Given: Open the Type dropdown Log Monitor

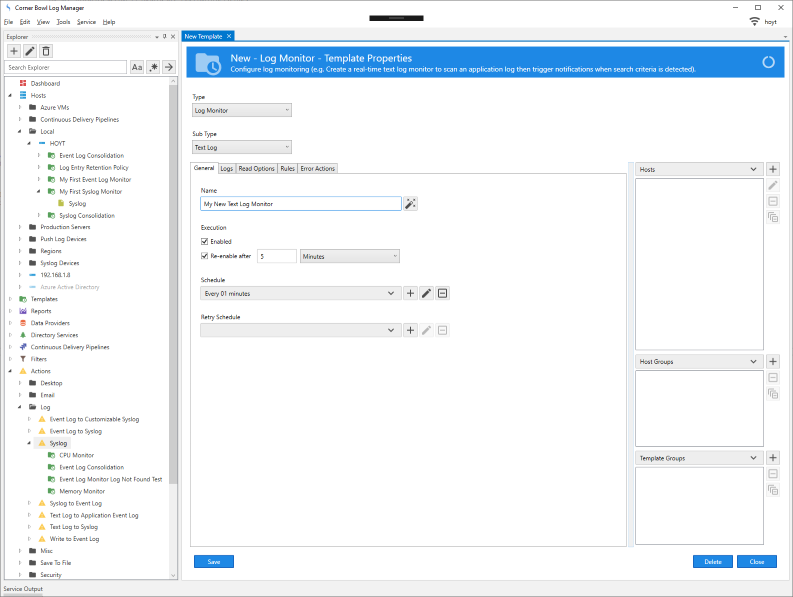Looking at the screenshot, I should [x=242, y=110].
